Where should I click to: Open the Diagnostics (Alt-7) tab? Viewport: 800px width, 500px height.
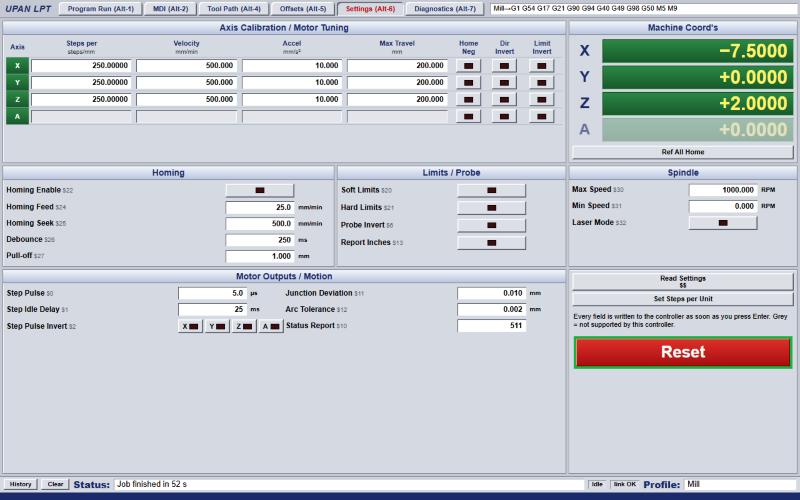[x=445, y=9]
